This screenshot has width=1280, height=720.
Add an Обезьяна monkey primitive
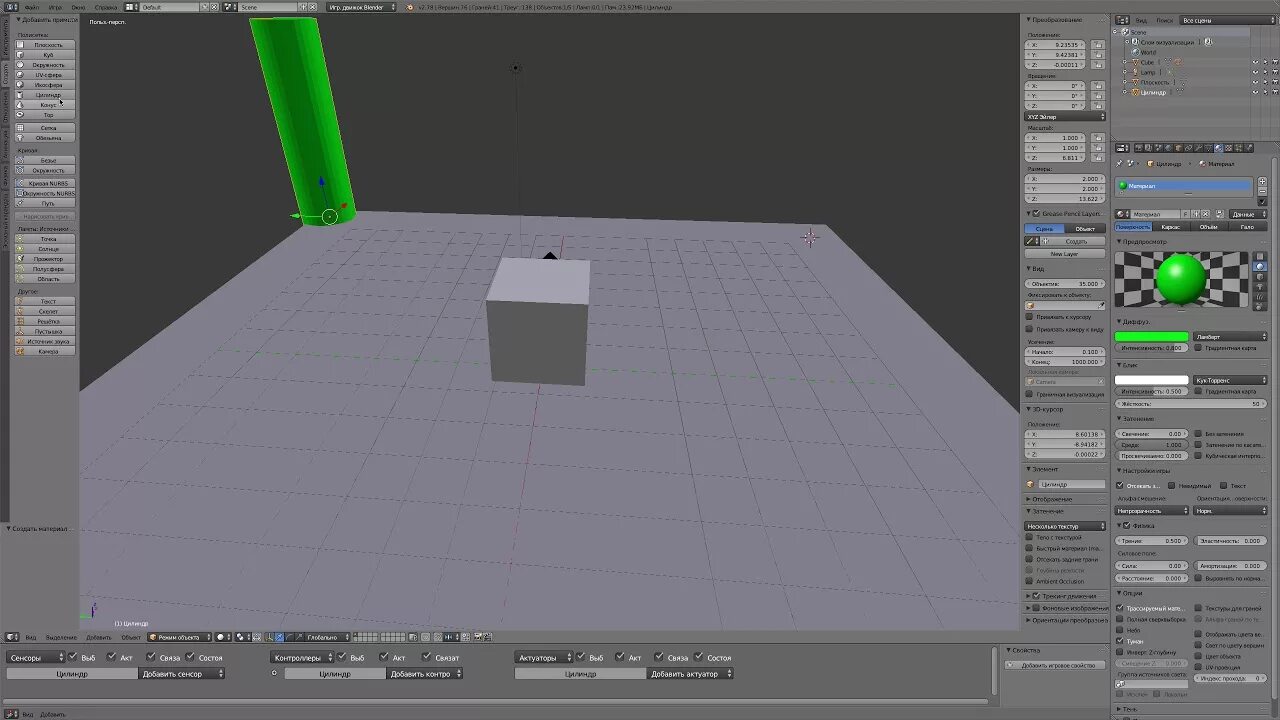tap(45, 138)
